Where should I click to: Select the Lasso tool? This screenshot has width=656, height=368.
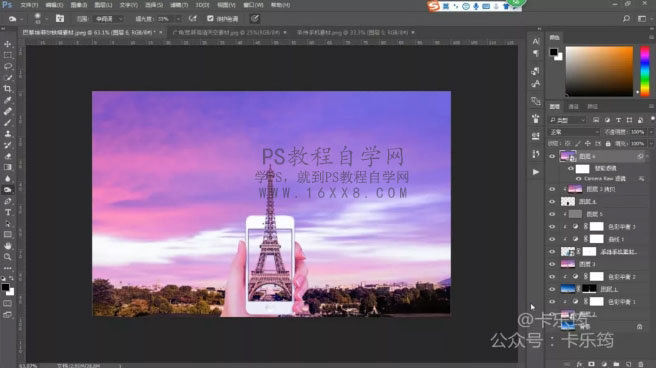(x=8, y=66)
